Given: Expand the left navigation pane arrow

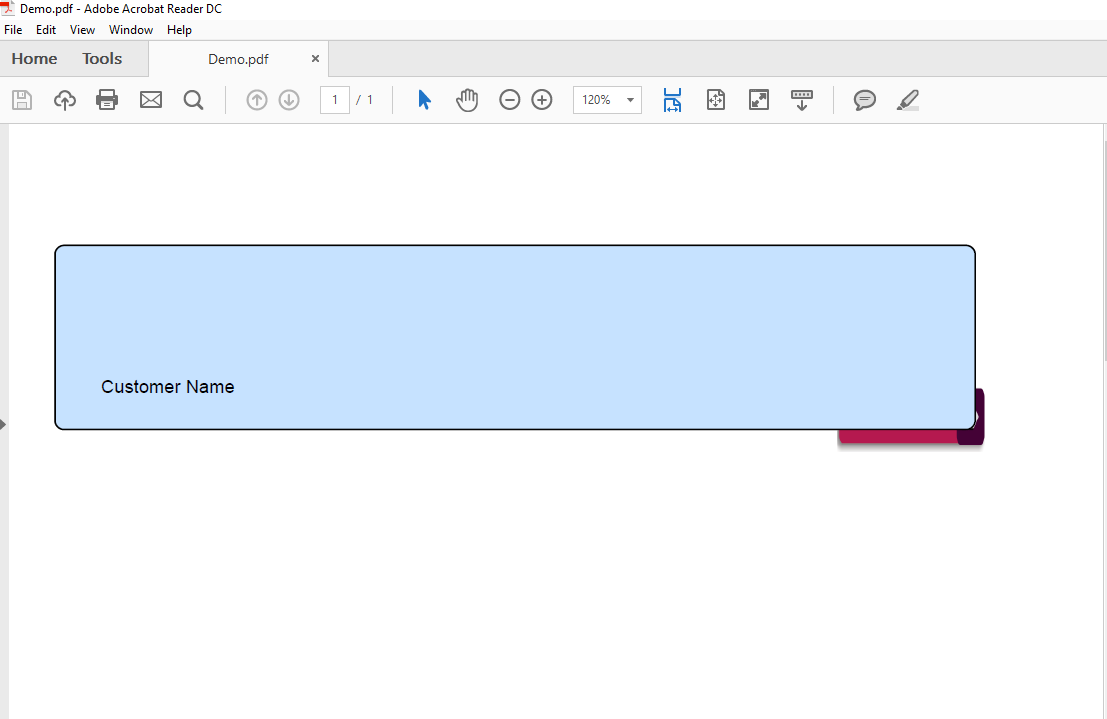Looking at the screenshot, I should [x=3, y=424].
